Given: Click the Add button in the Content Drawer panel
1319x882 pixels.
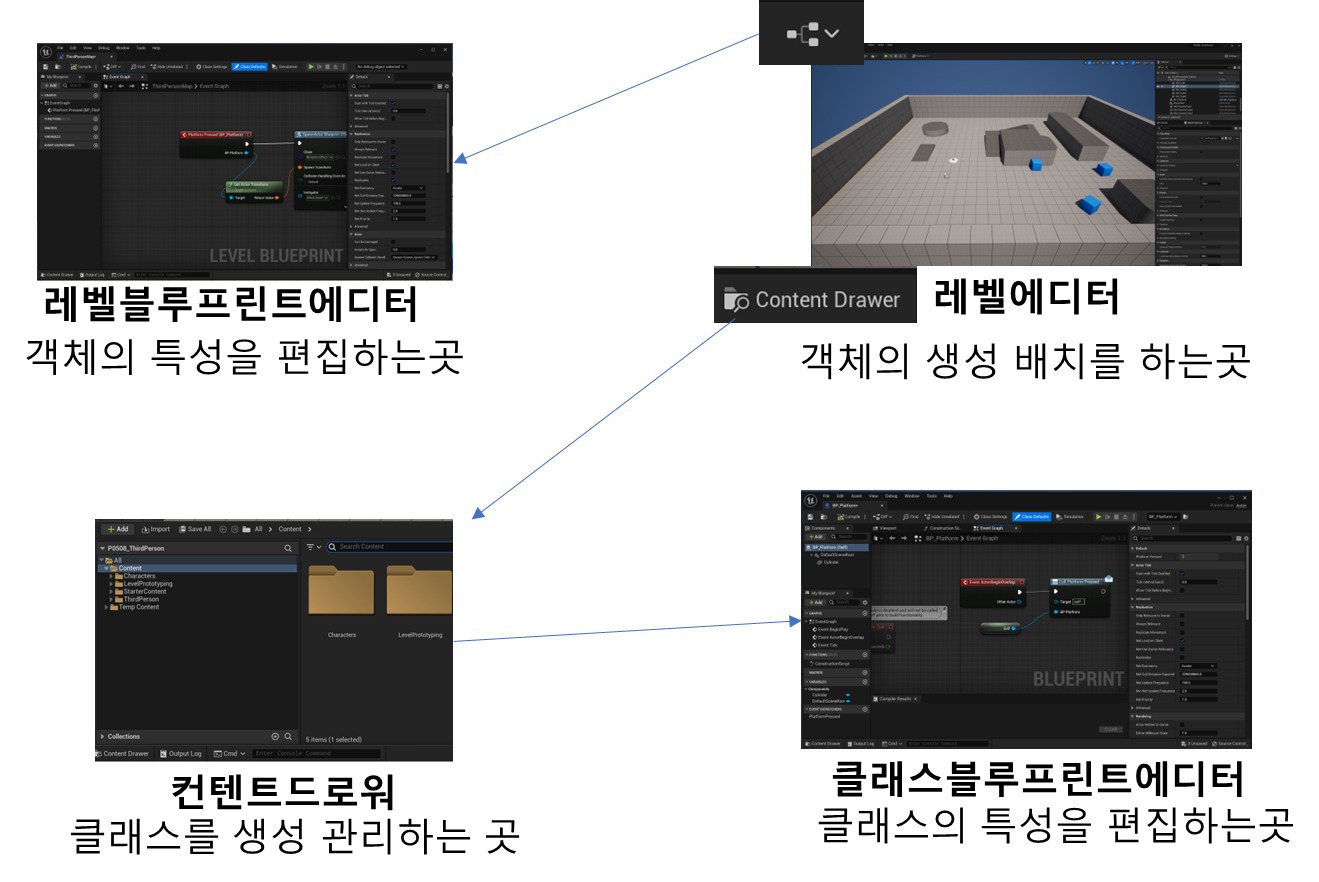Looking at the screenshot, I should pyautogui.click(x=117, y=529).
